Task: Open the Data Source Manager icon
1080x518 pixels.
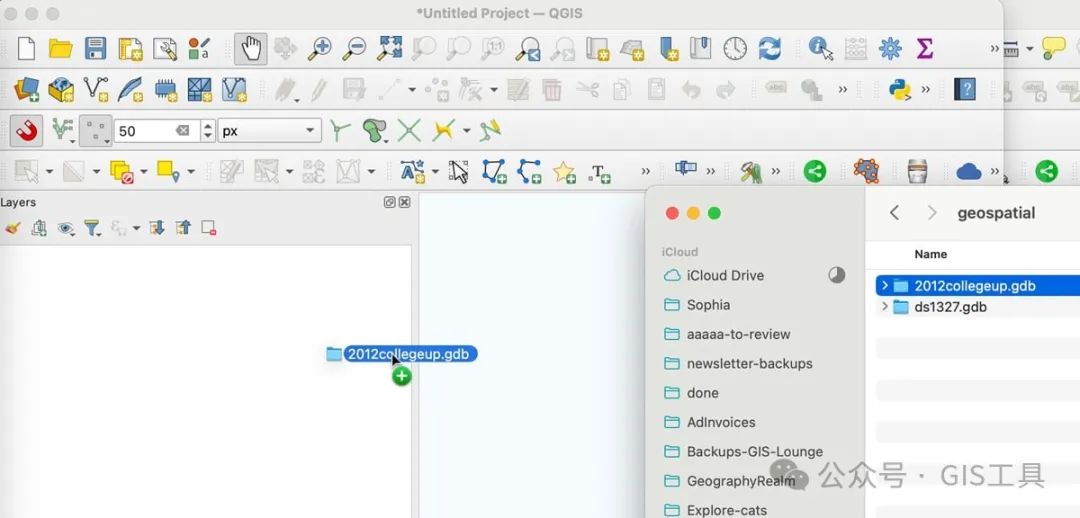Action: click(x=27, y=90)
